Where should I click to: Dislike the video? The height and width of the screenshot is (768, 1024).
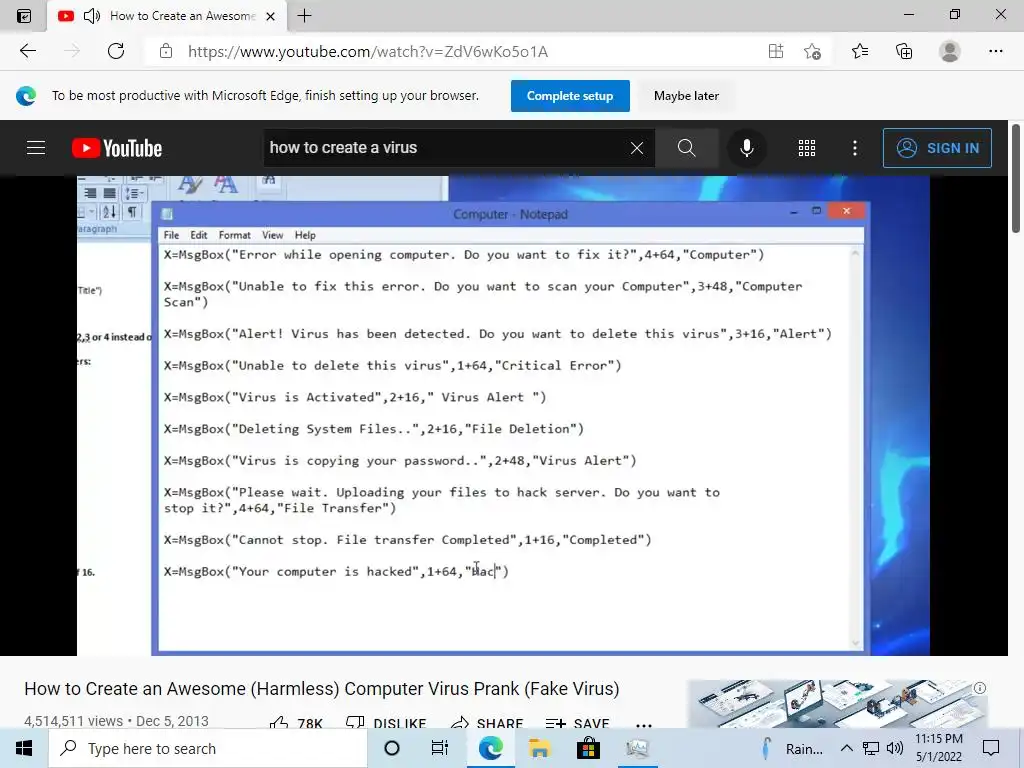pyautogui.click(x=386, y=723)
